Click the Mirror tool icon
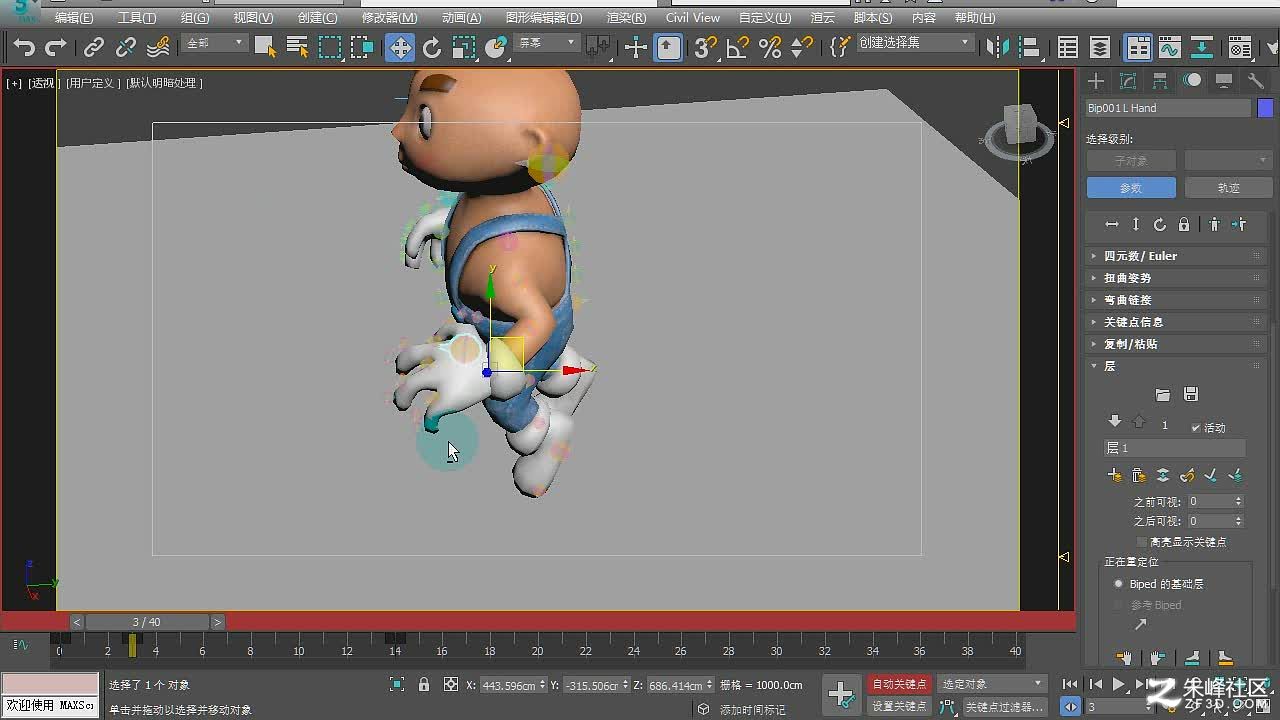This screenshot has height=720, width=1280. click(x=998, y=47)
